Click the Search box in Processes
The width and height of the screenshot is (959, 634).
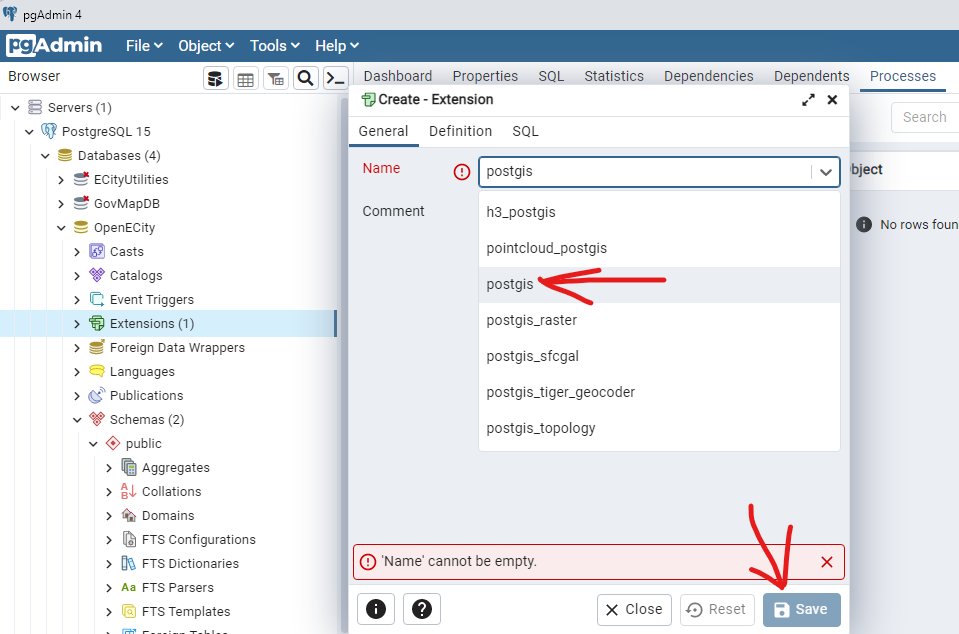pos(925,117)
